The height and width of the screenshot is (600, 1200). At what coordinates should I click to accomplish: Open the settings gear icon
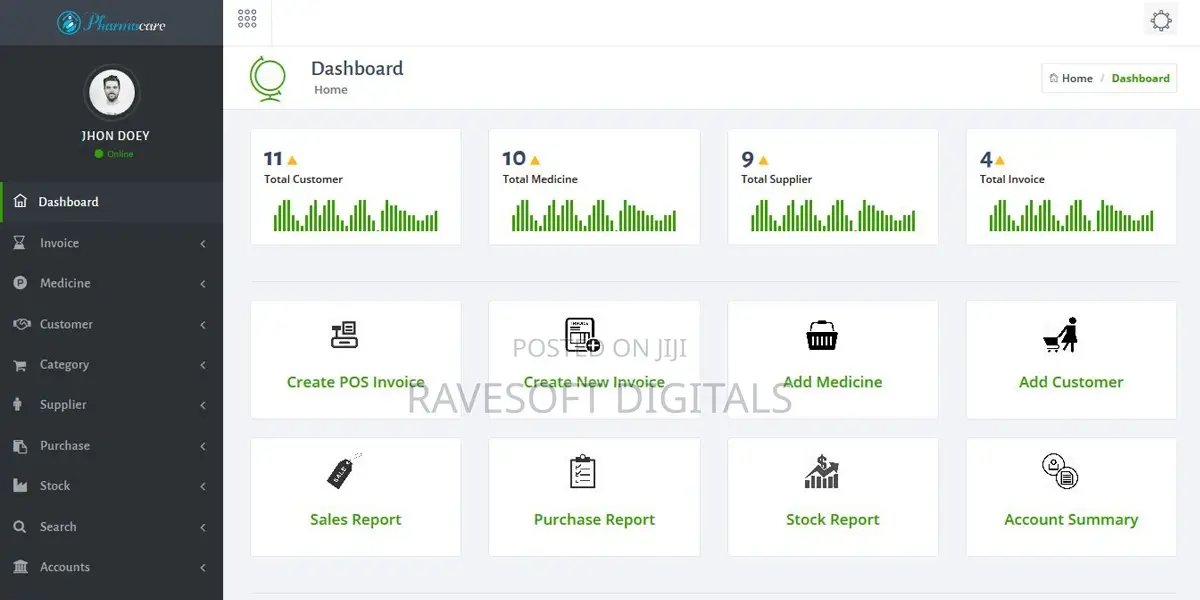click(x=1161, y=20)
